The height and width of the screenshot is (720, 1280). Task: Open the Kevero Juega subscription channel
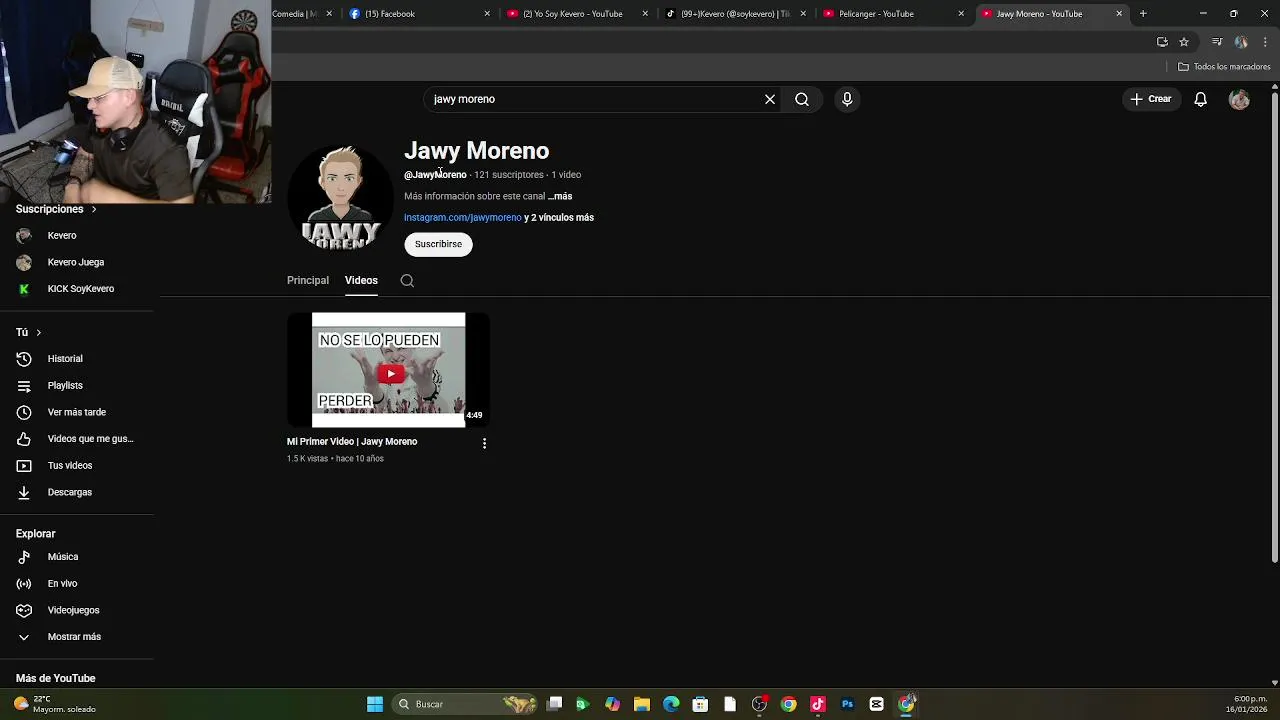76,262
